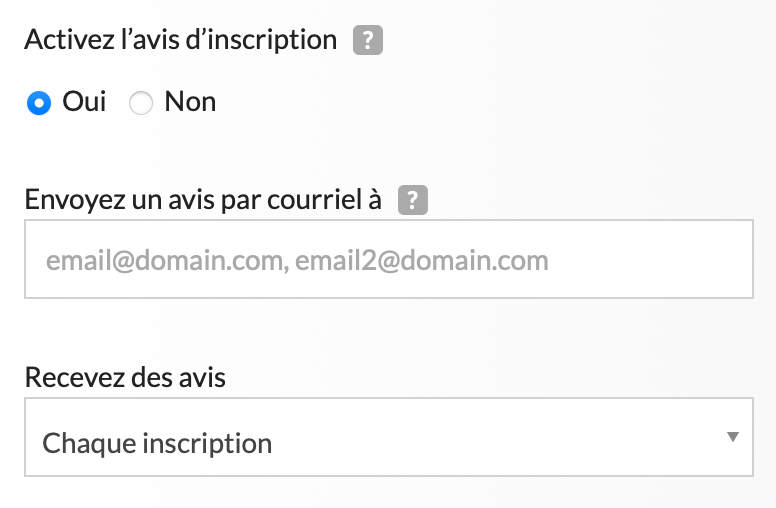Click the Activez l'avis d'inscription label
Viewport: 776px width, 508px height.
click(180, 40)
